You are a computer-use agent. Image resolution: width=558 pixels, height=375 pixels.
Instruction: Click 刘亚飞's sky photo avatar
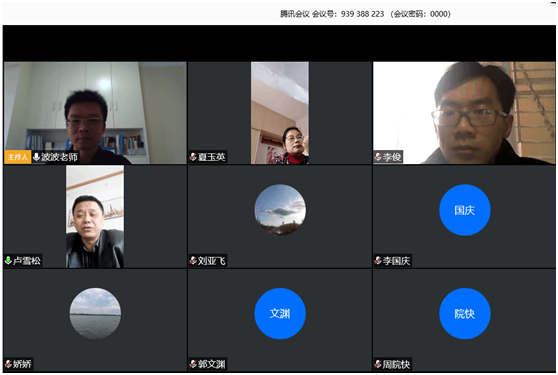pyautogui.click(x=280, y=210)
